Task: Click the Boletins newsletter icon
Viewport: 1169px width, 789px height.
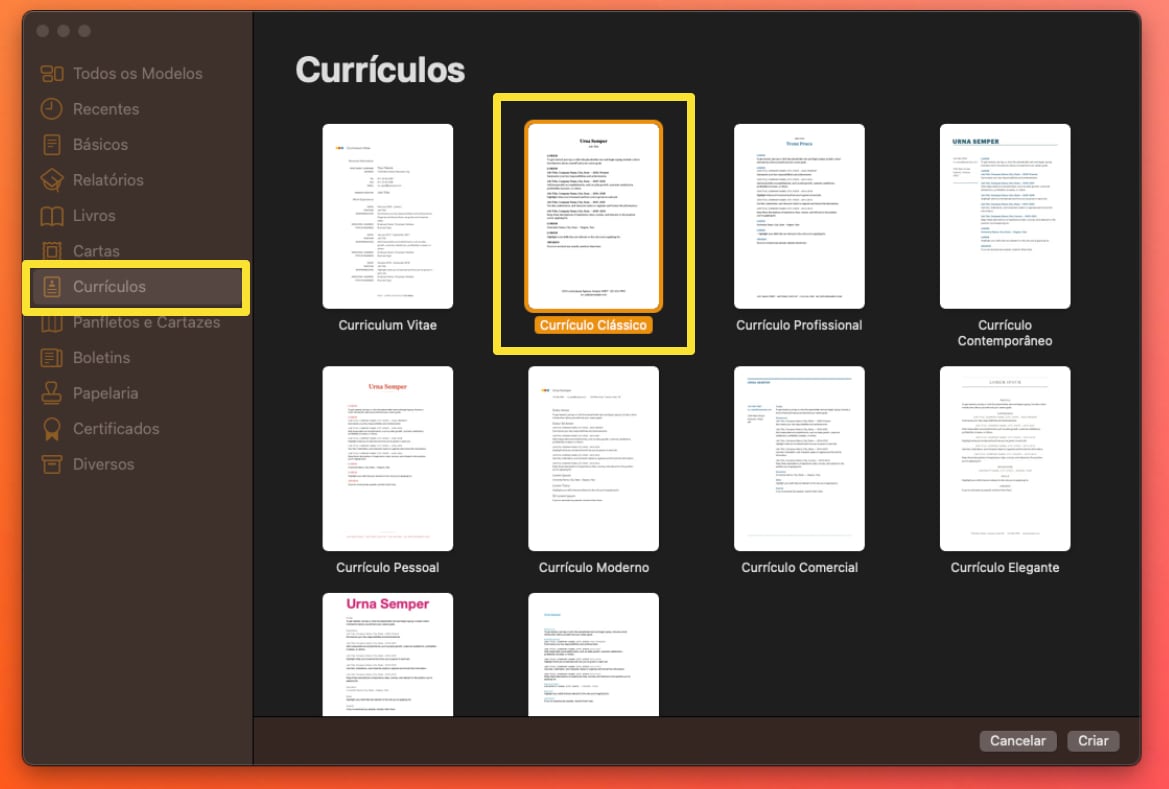Action: pyautogui.click(x=52, y=358)
